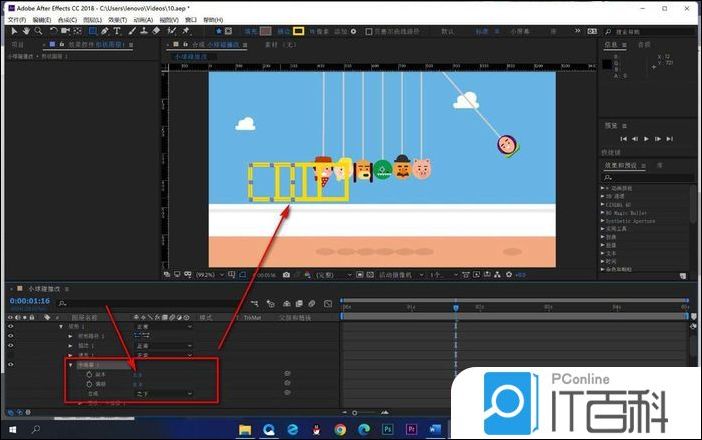Click the effects and presets search field
702x440 pixels.
click(x=650, y=176)
